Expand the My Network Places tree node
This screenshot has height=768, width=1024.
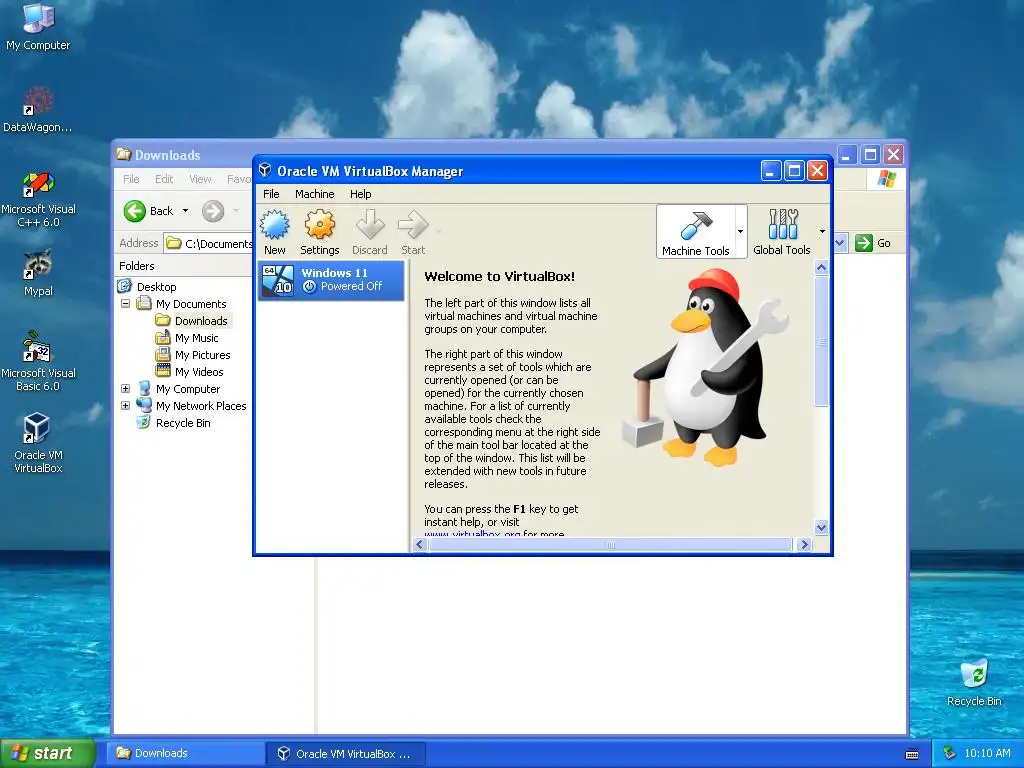(x=125, y=406)
